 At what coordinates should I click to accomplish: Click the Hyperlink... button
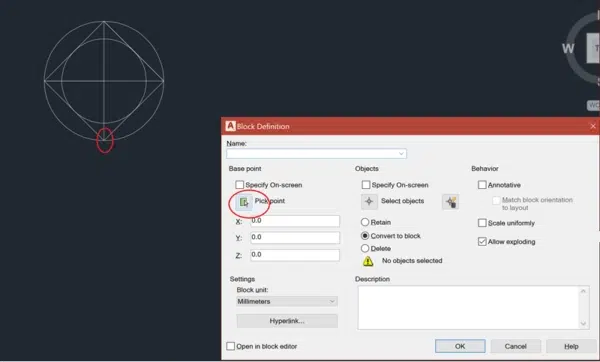pos(287,321)
